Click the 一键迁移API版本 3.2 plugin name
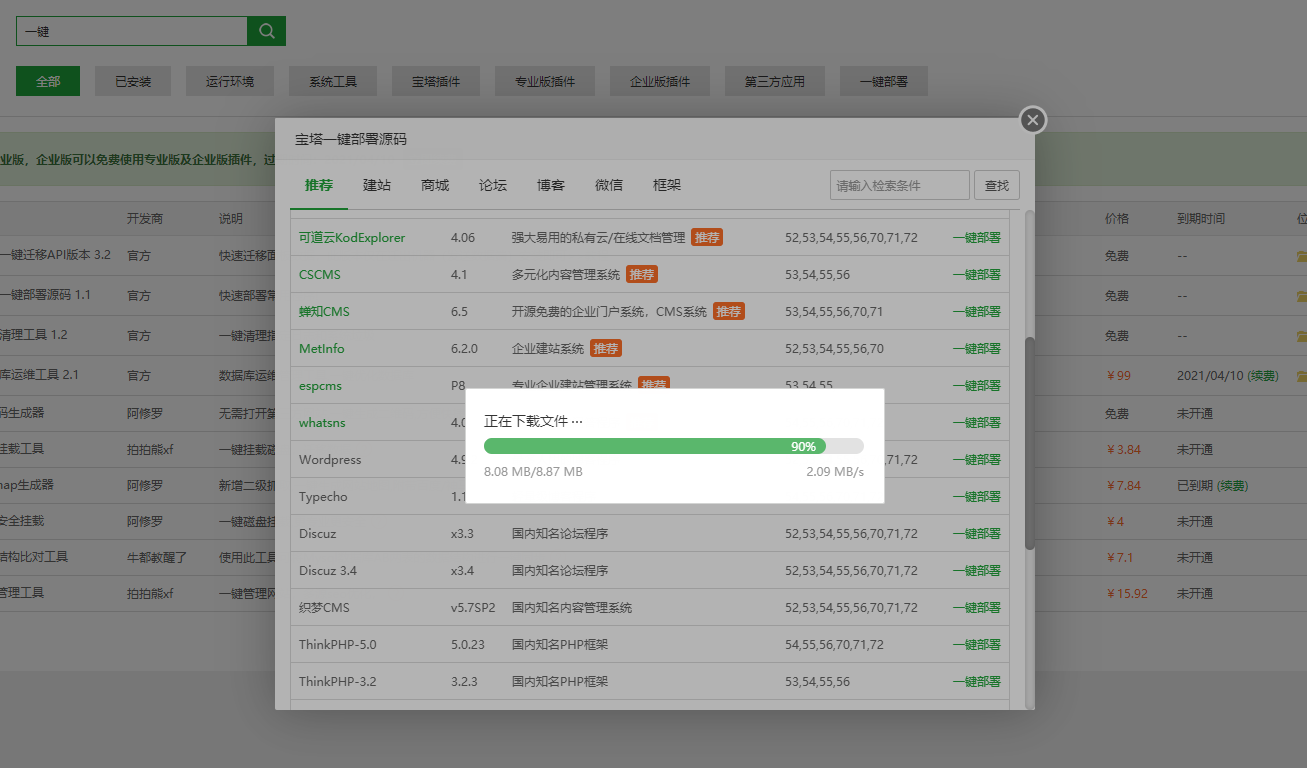Viewport: 1307px width, 768px height. point(55,256)
